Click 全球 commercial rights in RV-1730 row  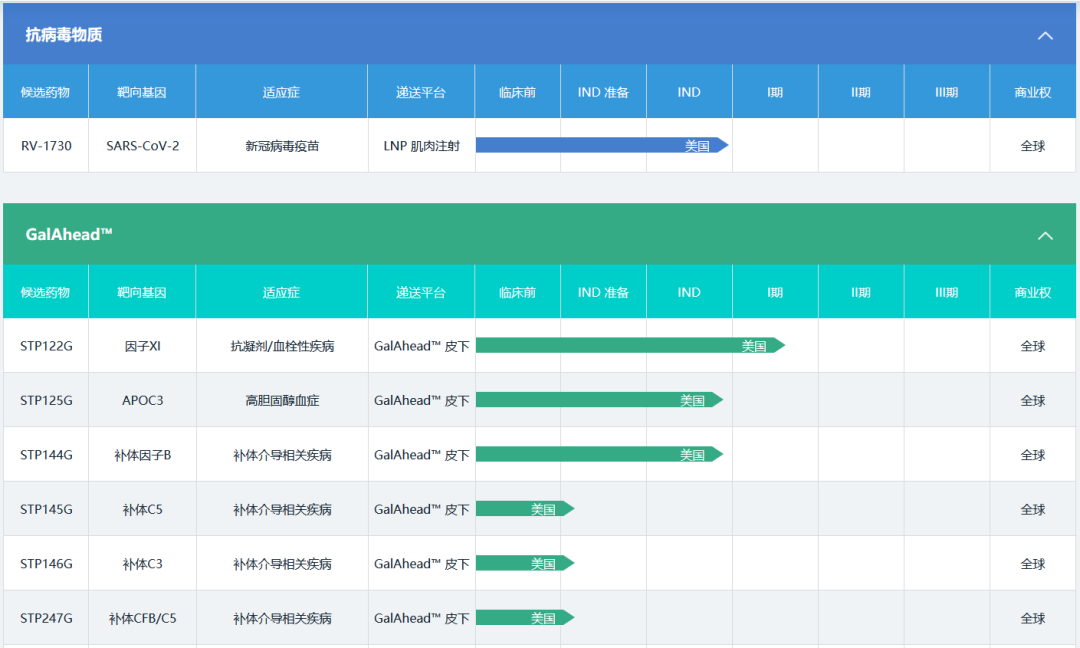[1032, 145]
